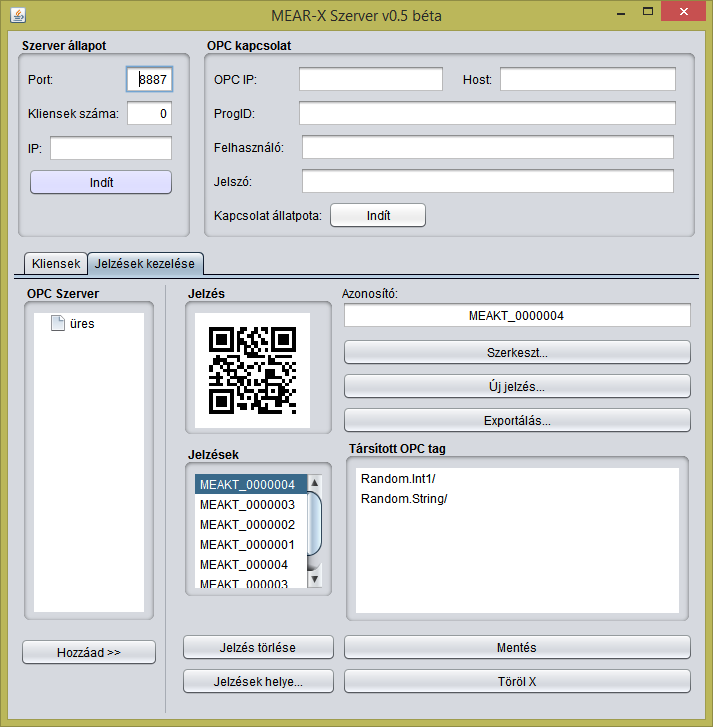Click the Exportálás... button
Image resolution: width=713 pixels, height=727 pixels.
pyautogui.click(x=517, y=421)
